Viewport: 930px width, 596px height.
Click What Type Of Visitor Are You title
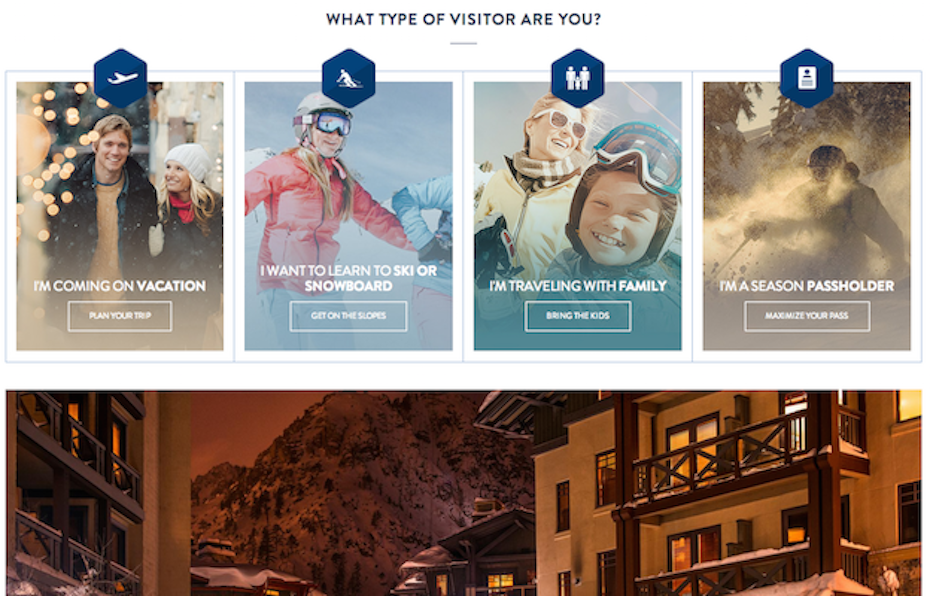(x=464, y=20)
